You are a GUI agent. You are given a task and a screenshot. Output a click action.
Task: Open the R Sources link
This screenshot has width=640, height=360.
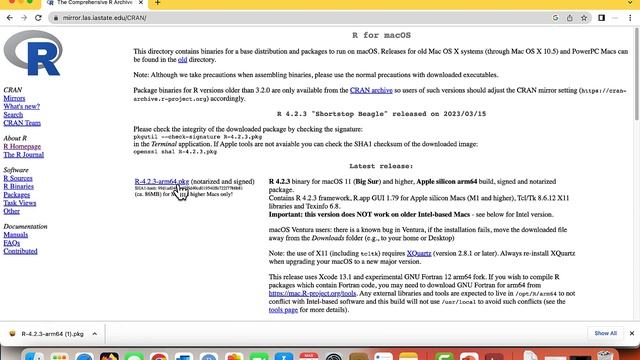pos(18,178)
